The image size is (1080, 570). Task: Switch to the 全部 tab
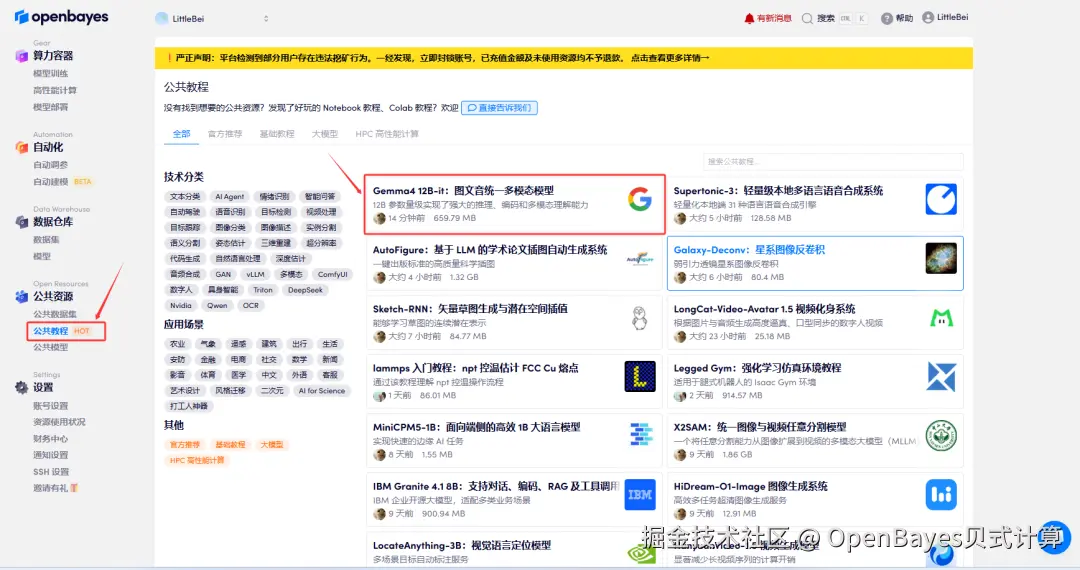(x=181, y=134)
